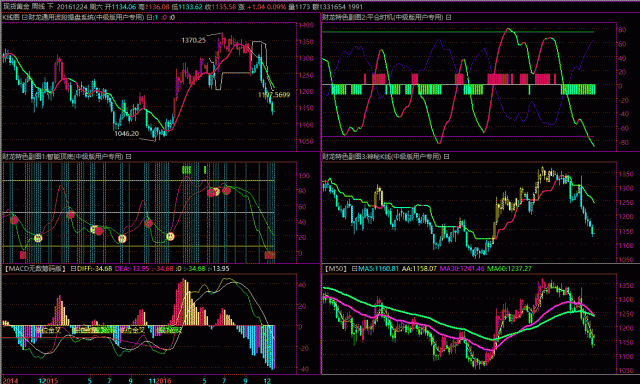The image size is (640, 384).
Task: Click the yellow 1197.5699 price label
Action: [274, 95]
